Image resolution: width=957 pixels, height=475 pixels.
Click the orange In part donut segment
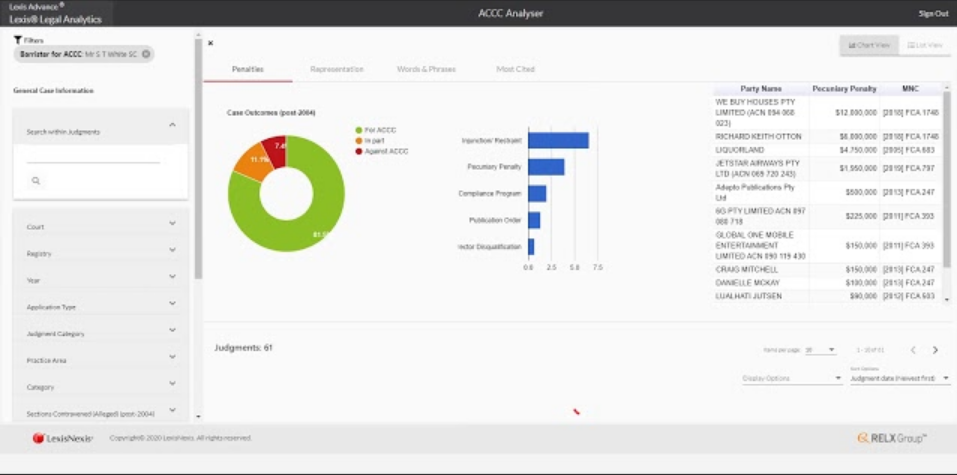253,162
